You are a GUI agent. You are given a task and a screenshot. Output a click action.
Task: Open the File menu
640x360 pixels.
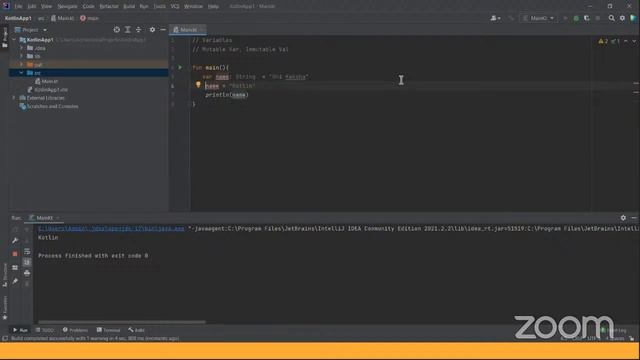(x=18, y=6)
